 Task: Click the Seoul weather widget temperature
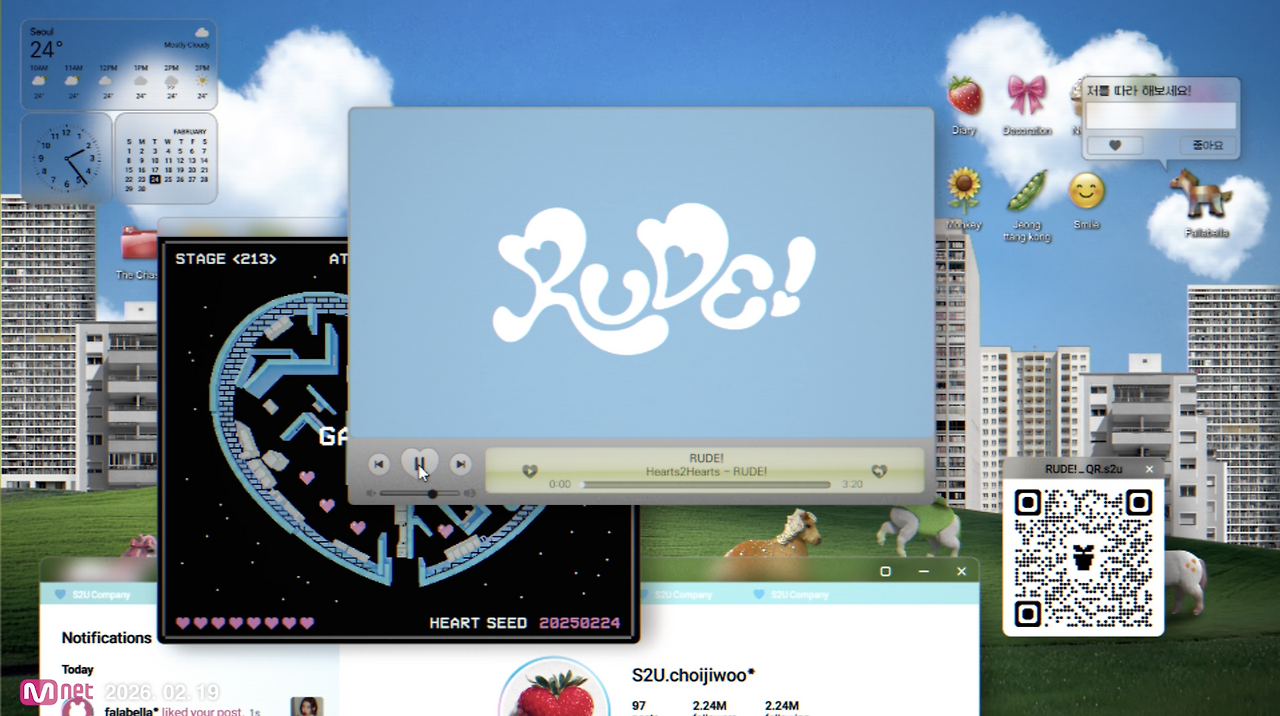(x=46, y=50)
